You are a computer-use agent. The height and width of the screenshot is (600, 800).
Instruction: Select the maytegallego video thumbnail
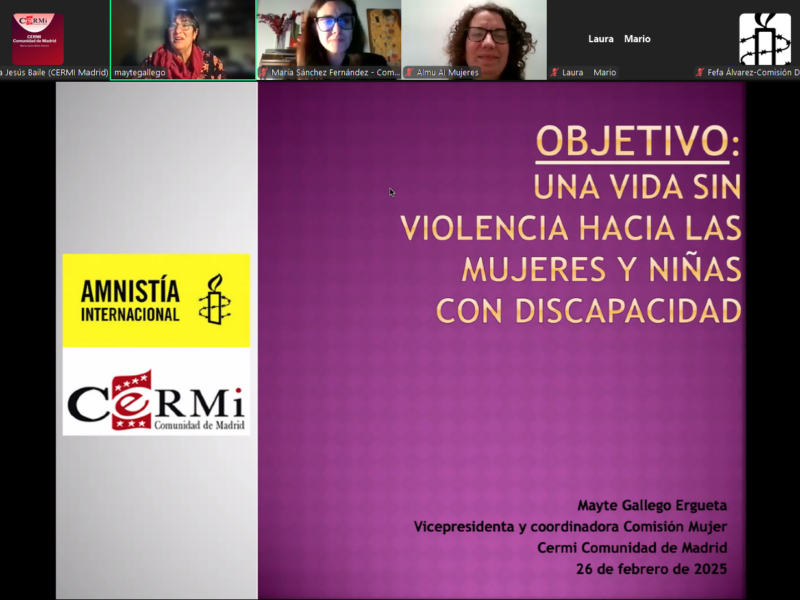(183, 40)
